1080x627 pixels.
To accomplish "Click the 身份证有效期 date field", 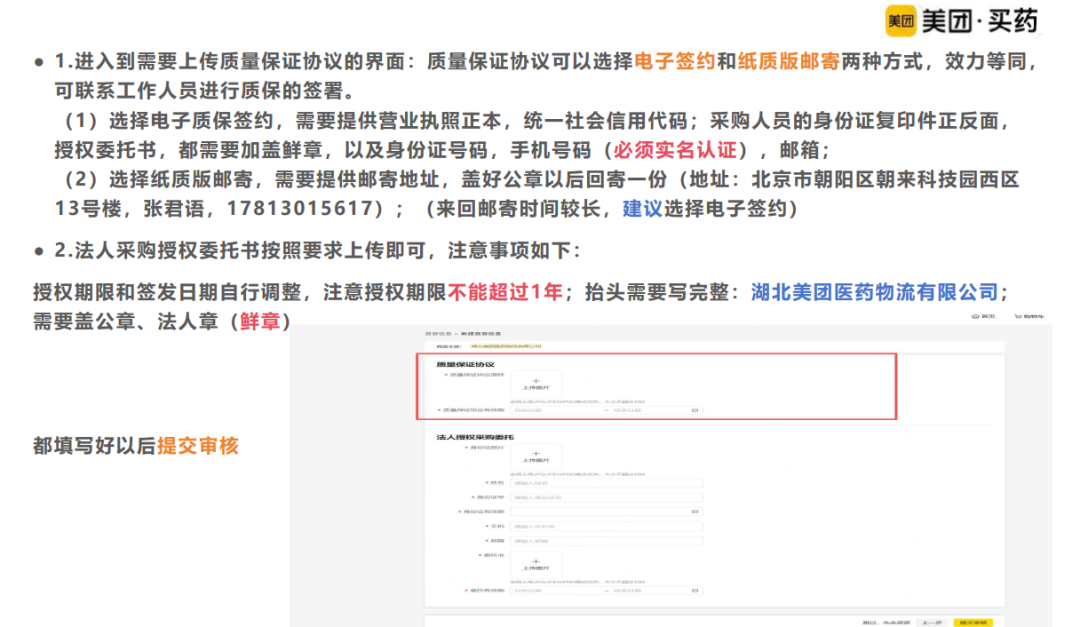I will tap(606, 512).
